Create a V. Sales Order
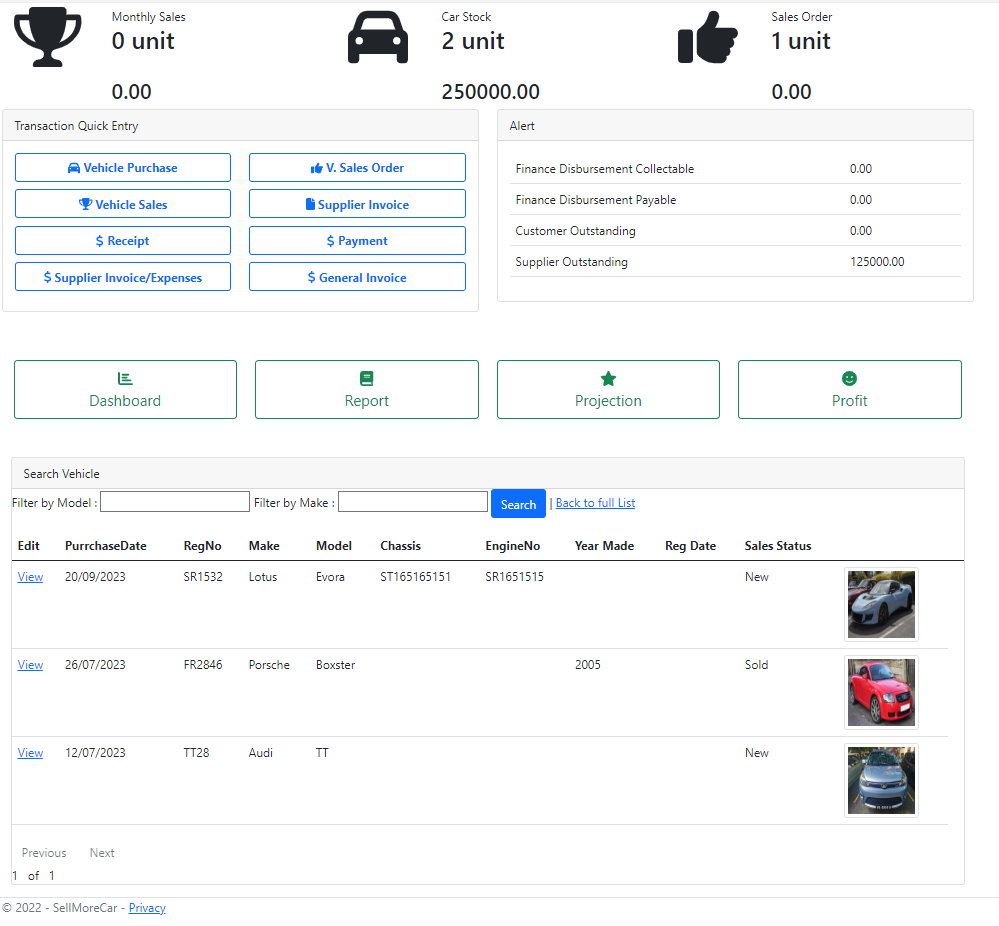The width and height of the screenshot is (999, 926). [357, 168]
